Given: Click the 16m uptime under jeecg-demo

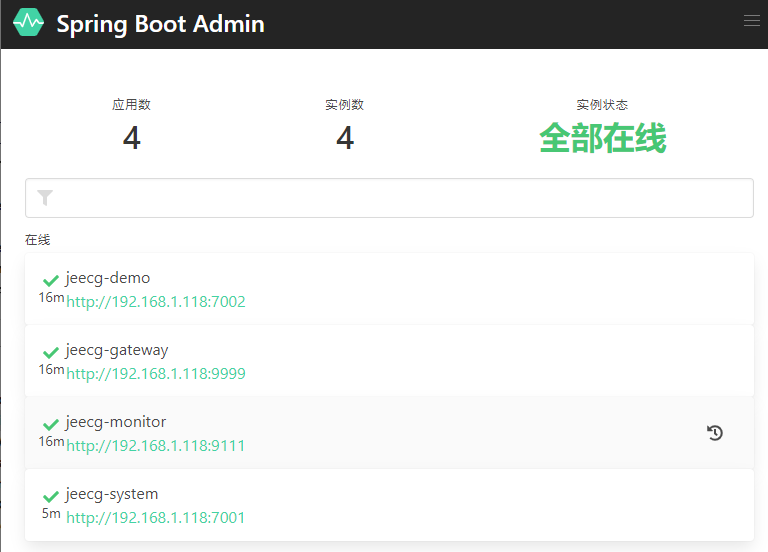Looking at the screenshot, I should pyautogui.click(x=51, y=298).
